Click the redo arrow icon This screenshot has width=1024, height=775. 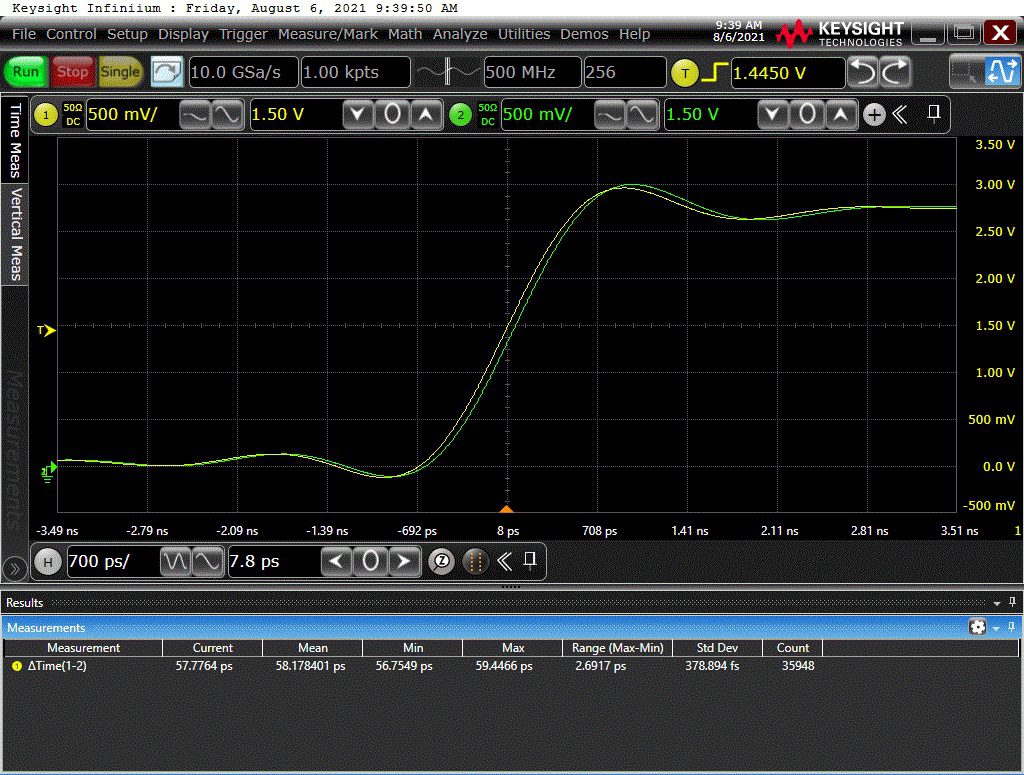click(895, 72)
